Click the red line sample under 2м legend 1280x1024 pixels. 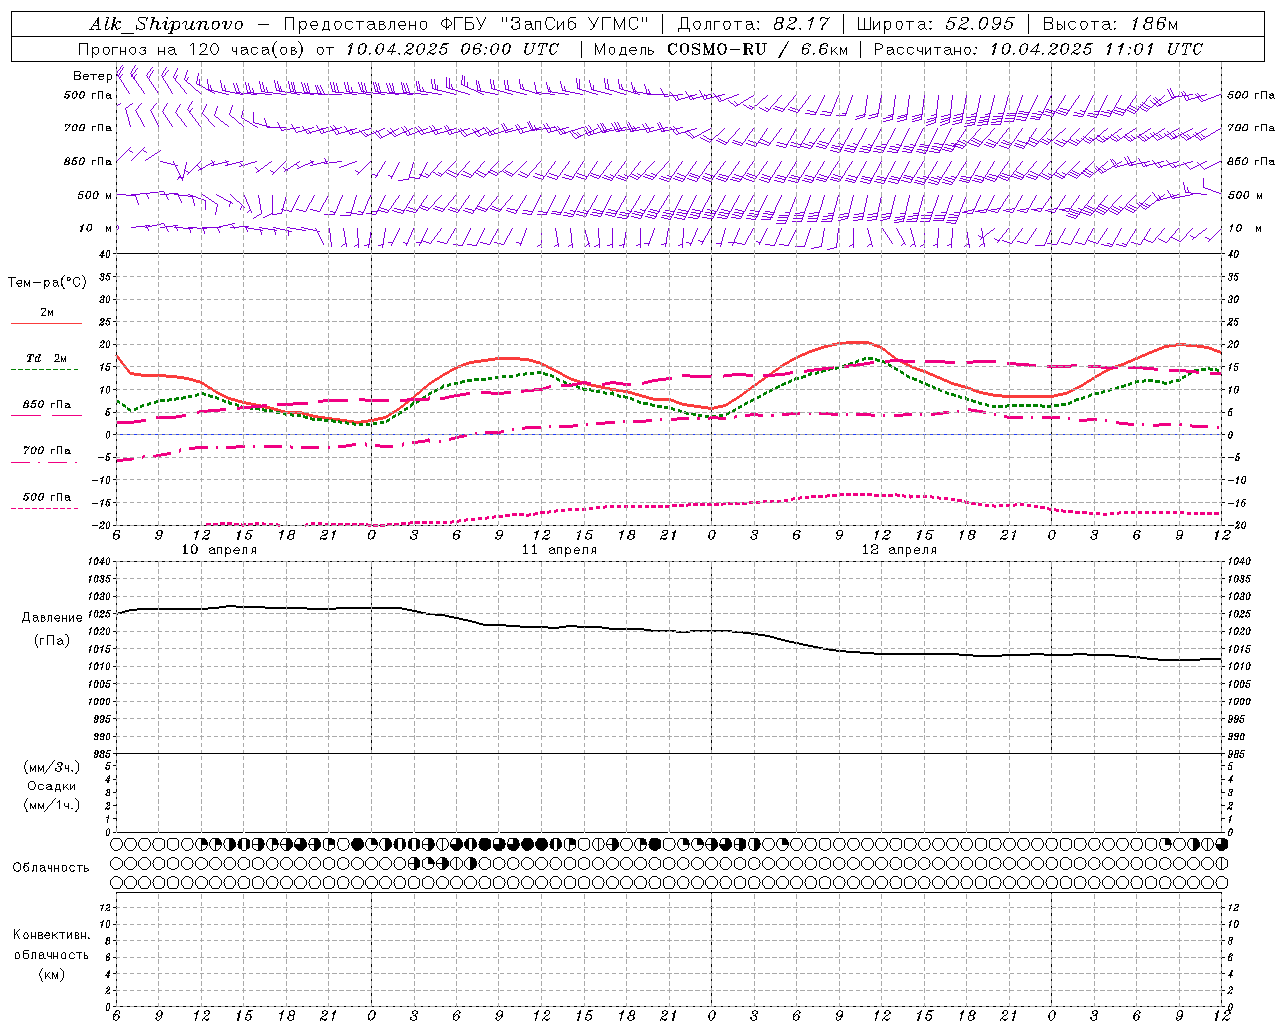(x=46, y=324)
